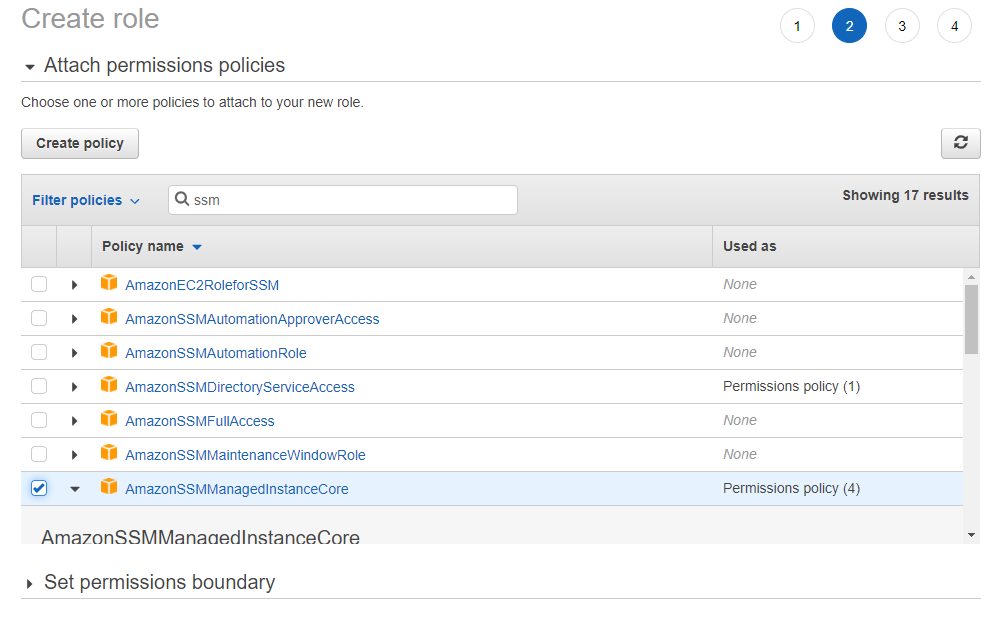Check the AmazonEC2RoleforSSM checkbox
The width and height of the screenshot is (999, 634).
[x=39, y=284]
